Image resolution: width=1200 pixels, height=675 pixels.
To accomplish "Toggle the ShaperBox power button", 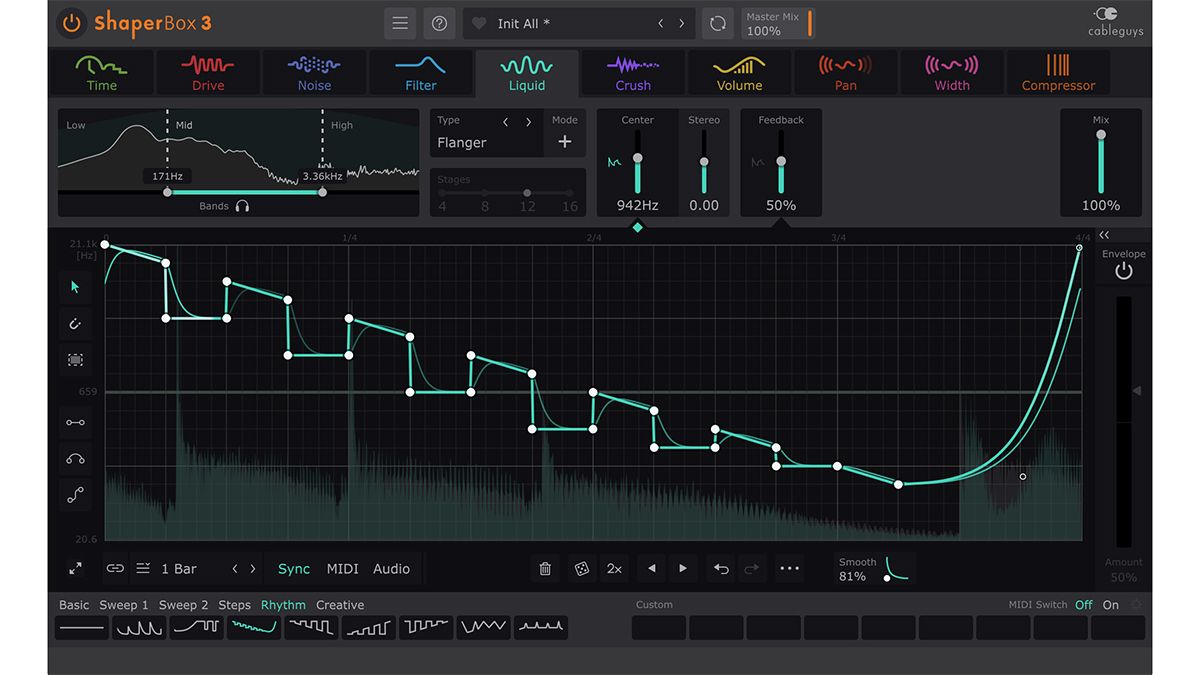I will 70,22.
